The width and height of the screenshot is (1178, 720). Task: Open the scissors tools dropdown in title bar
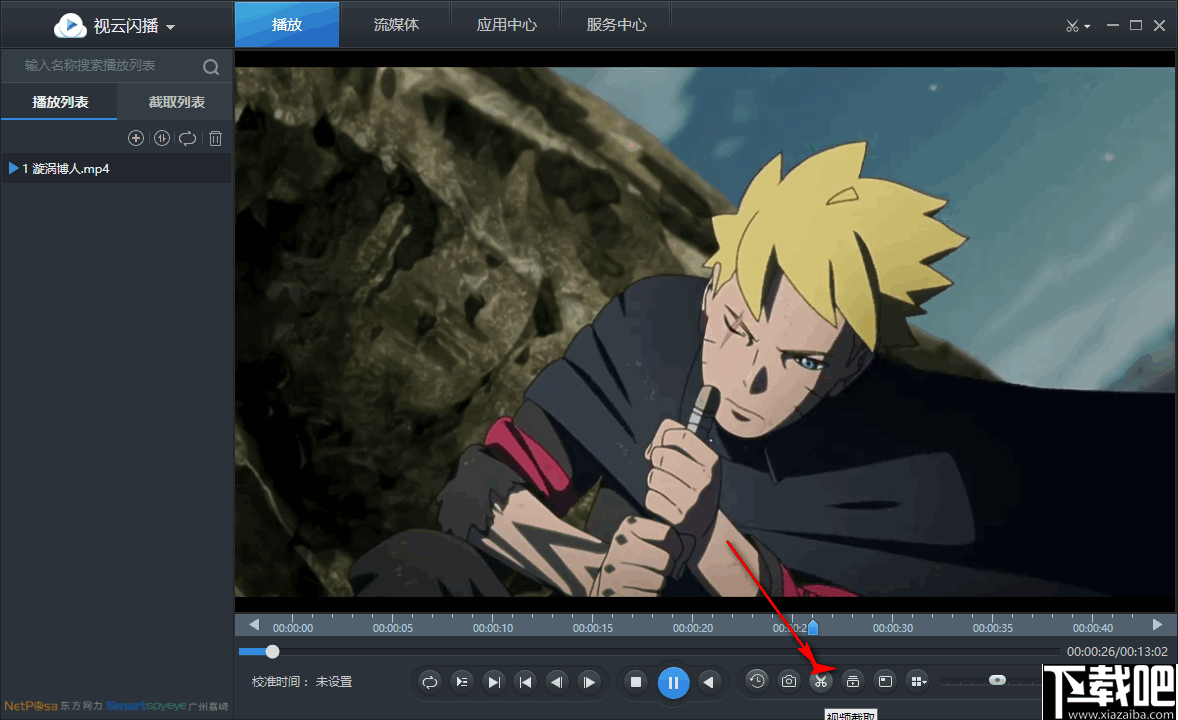tap(1078, 26)
